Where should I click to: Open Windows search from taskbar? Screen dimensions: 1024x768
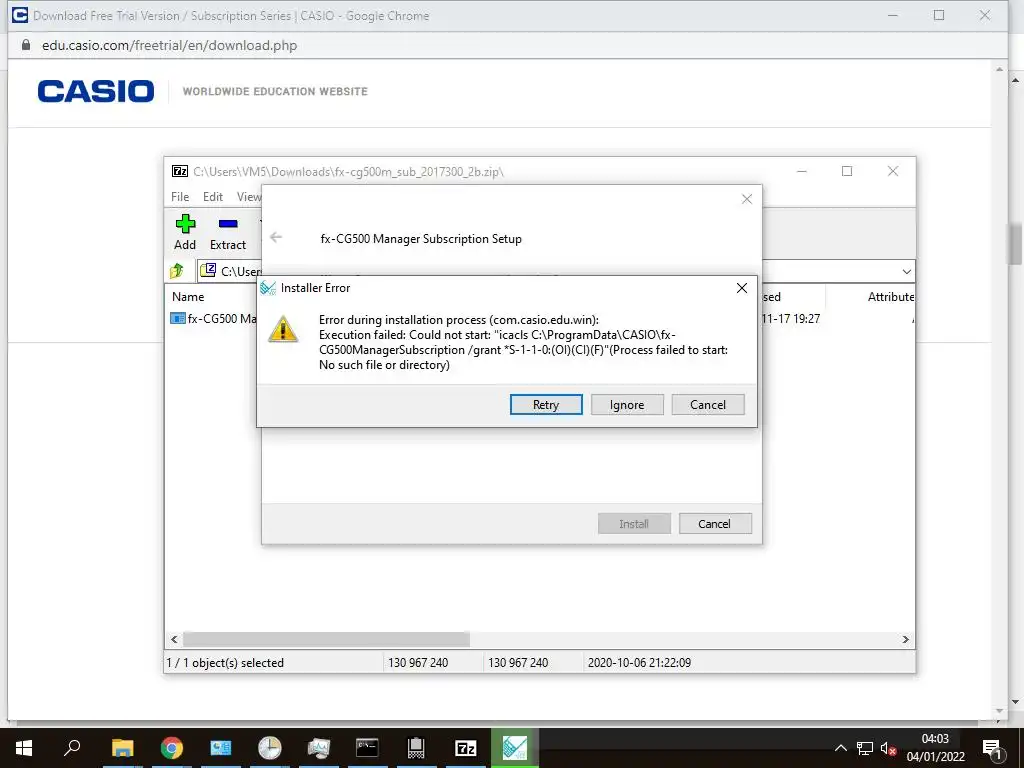72,747
